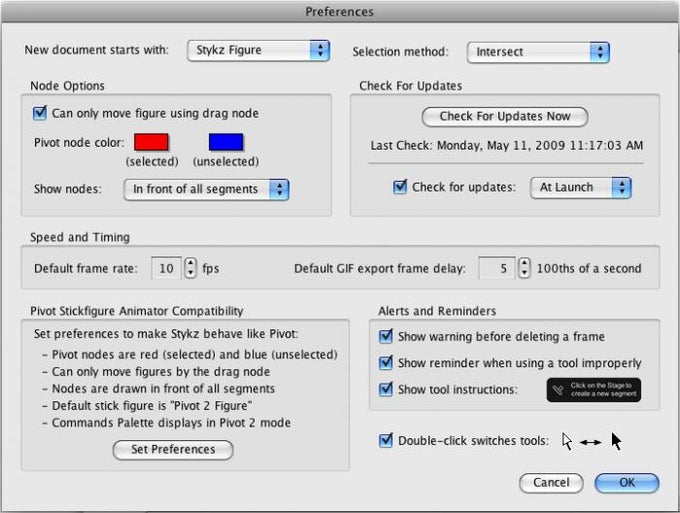Click the GIF export frame delay stepper
This screenshot has height=513, width=680.
[524, 268]
